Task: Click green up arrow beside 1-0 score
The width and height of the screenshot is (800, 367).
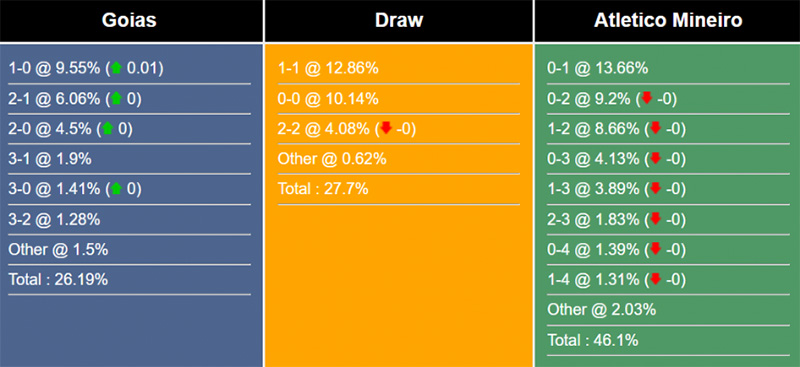Action: pos(116,68)
